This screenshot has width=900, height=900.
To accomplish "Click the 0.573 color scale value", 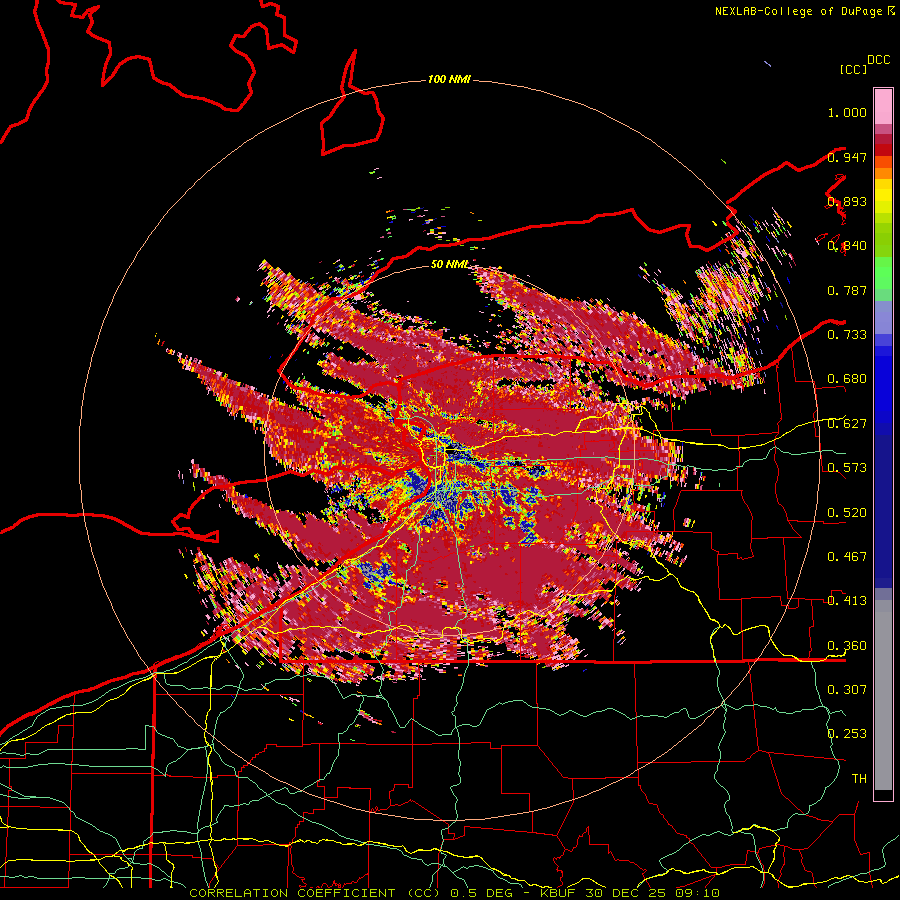I will 847,468.
